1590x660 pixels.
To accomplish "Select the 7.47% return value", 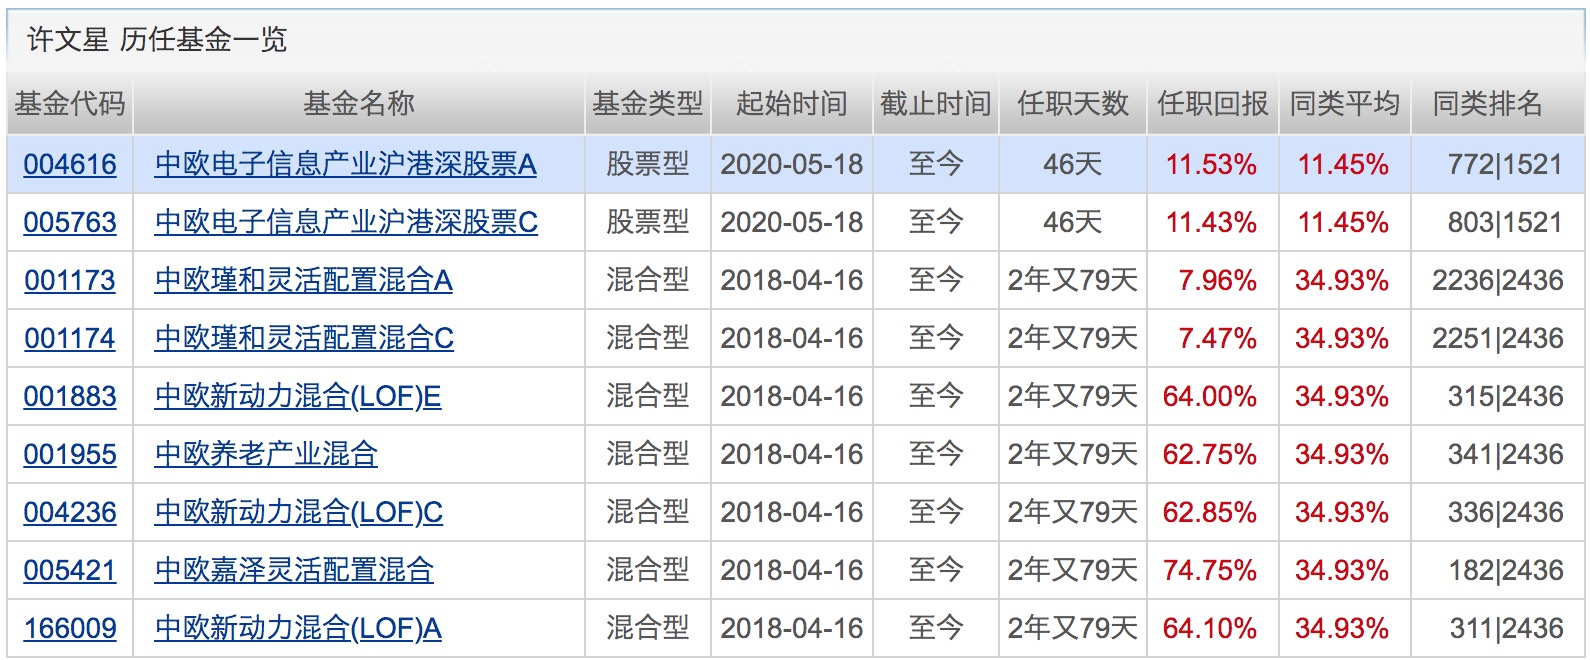I will coord(1217,338).
